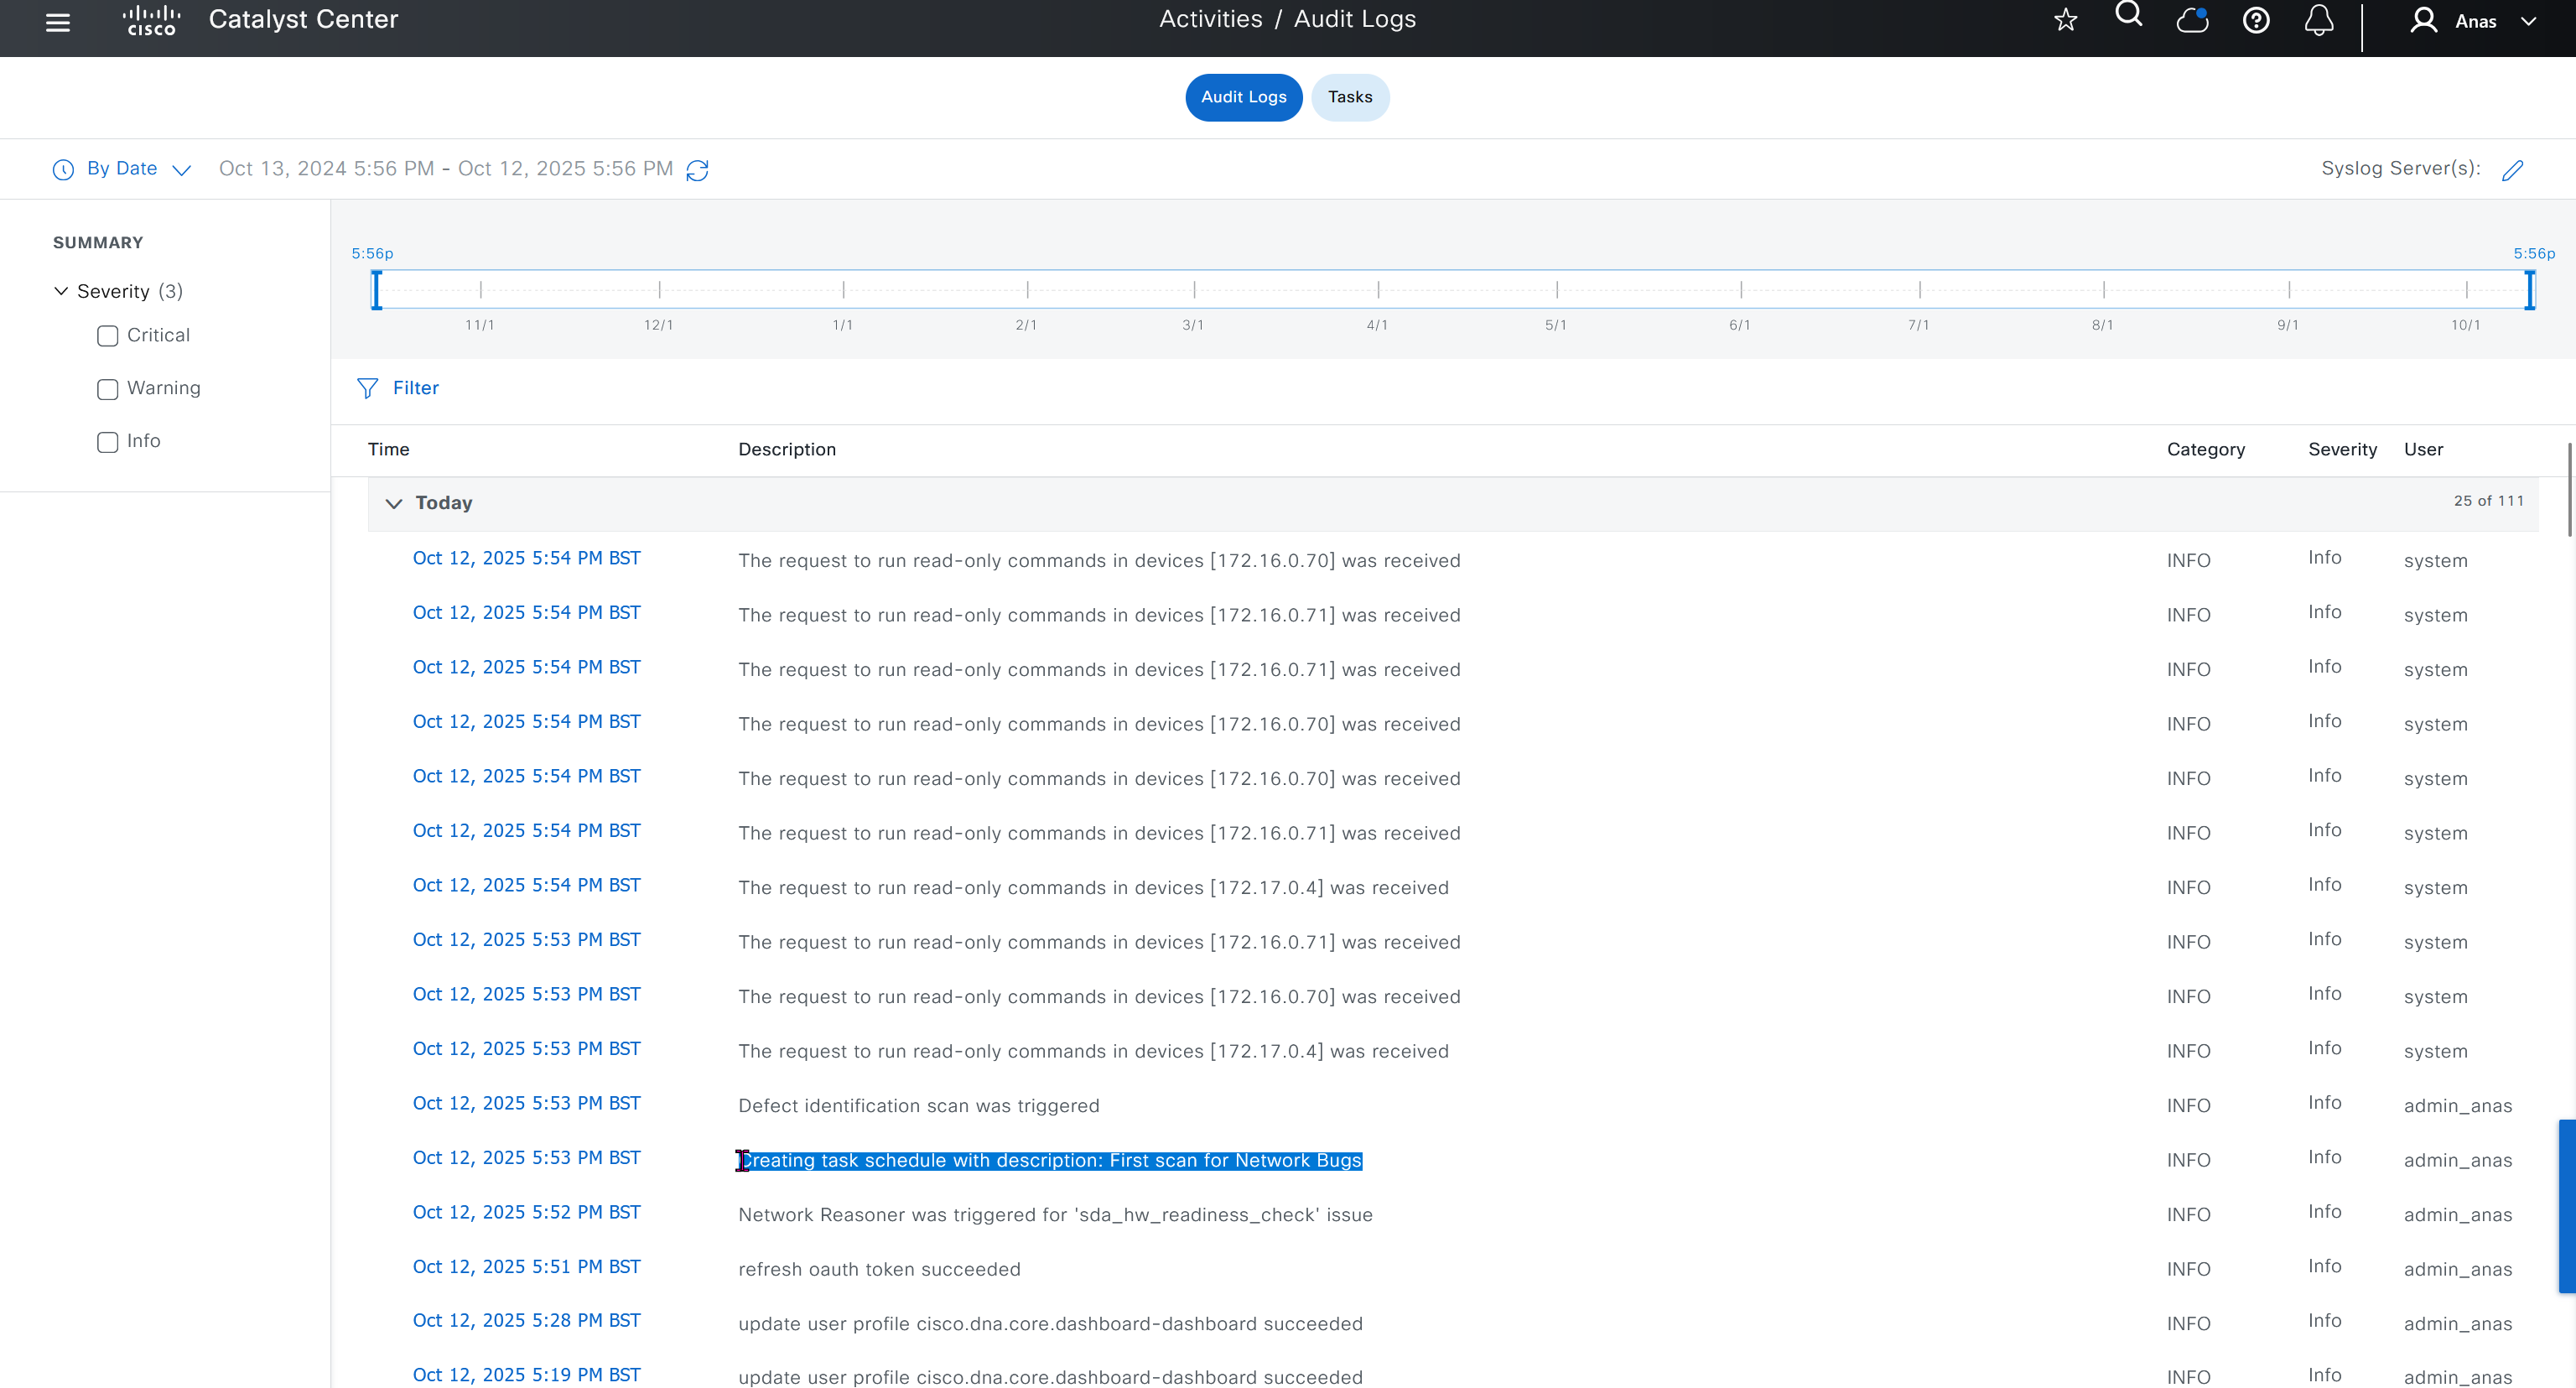Open the help question mark icon
This screenshot has height=1388, width=2576.
(2256, 20)
